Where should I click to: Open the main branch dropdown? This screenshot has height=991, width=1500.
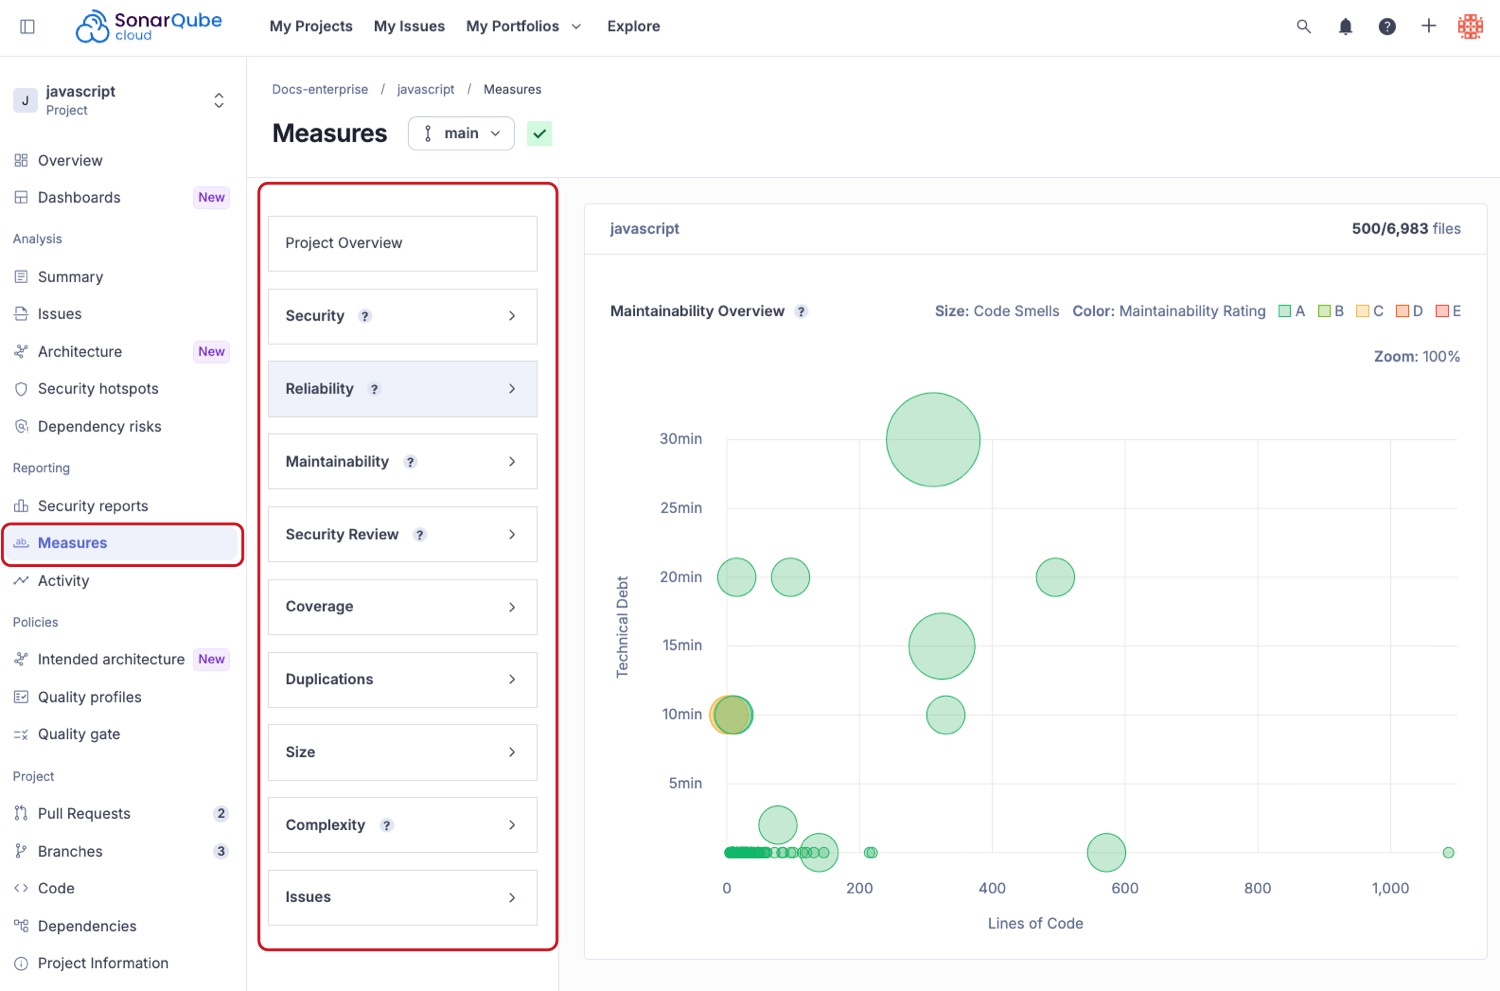[x=461, y=134]
